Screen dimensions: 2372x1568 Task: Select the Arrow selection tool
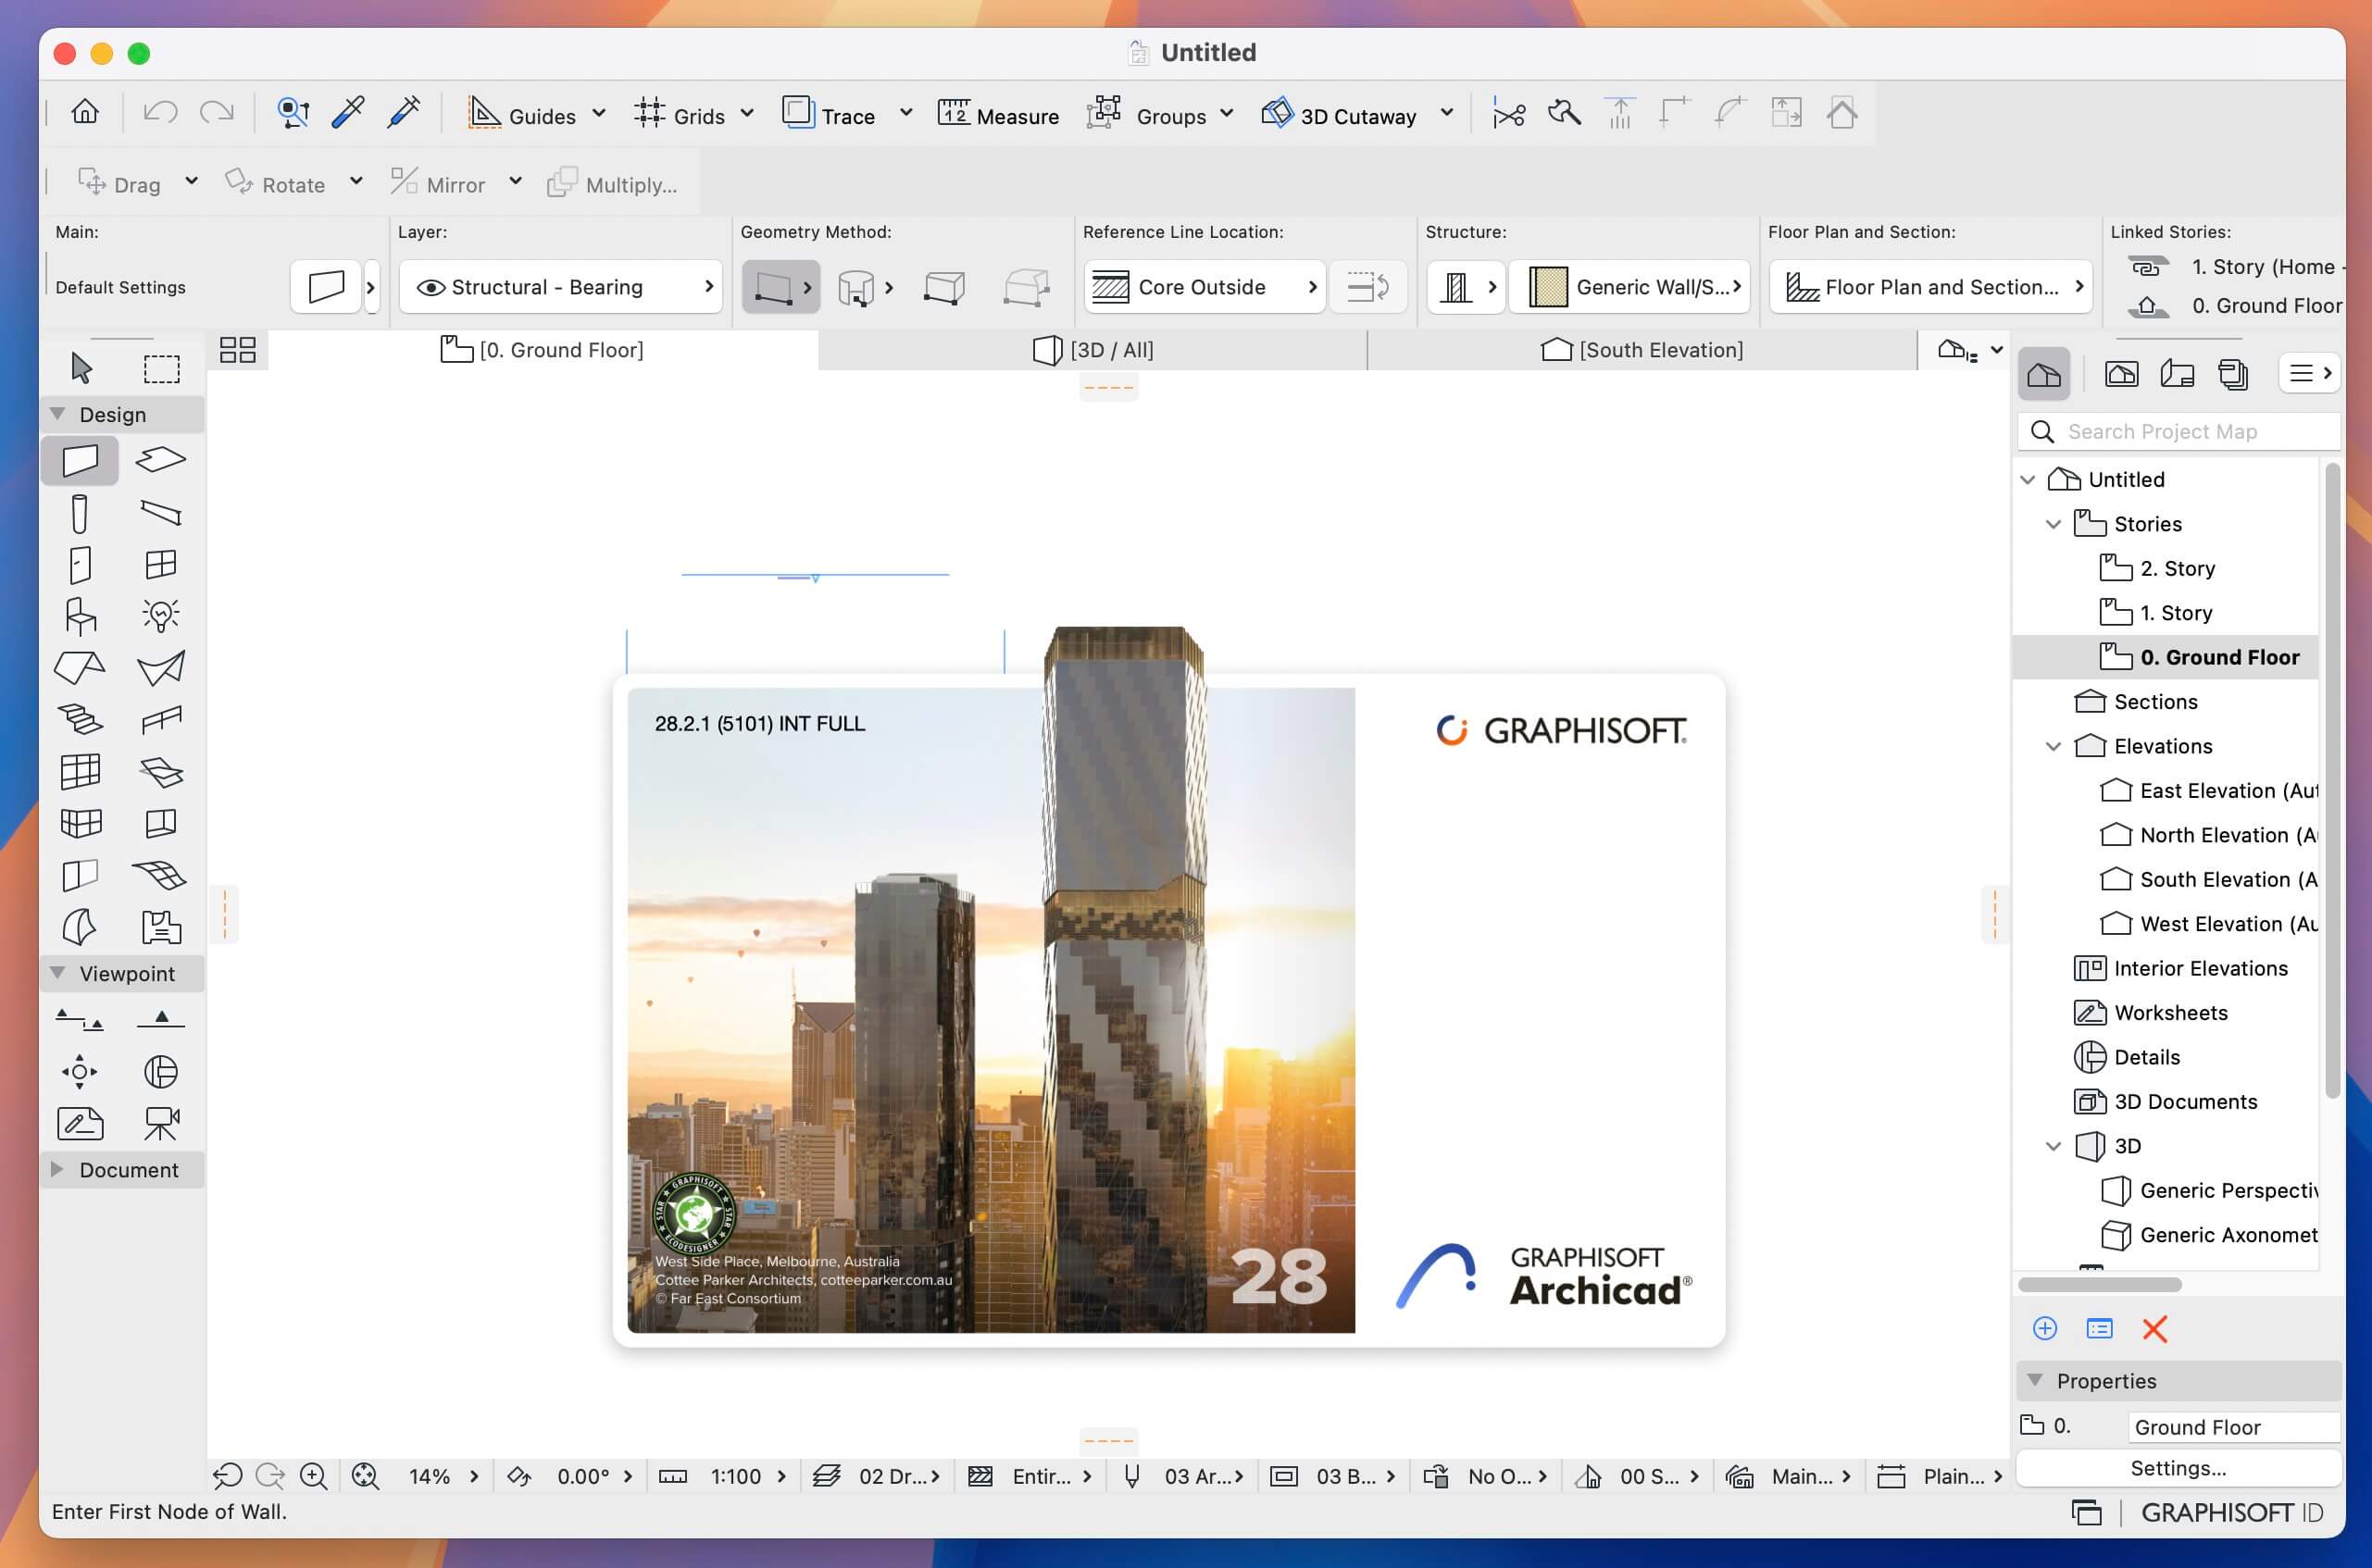[81, 368]
